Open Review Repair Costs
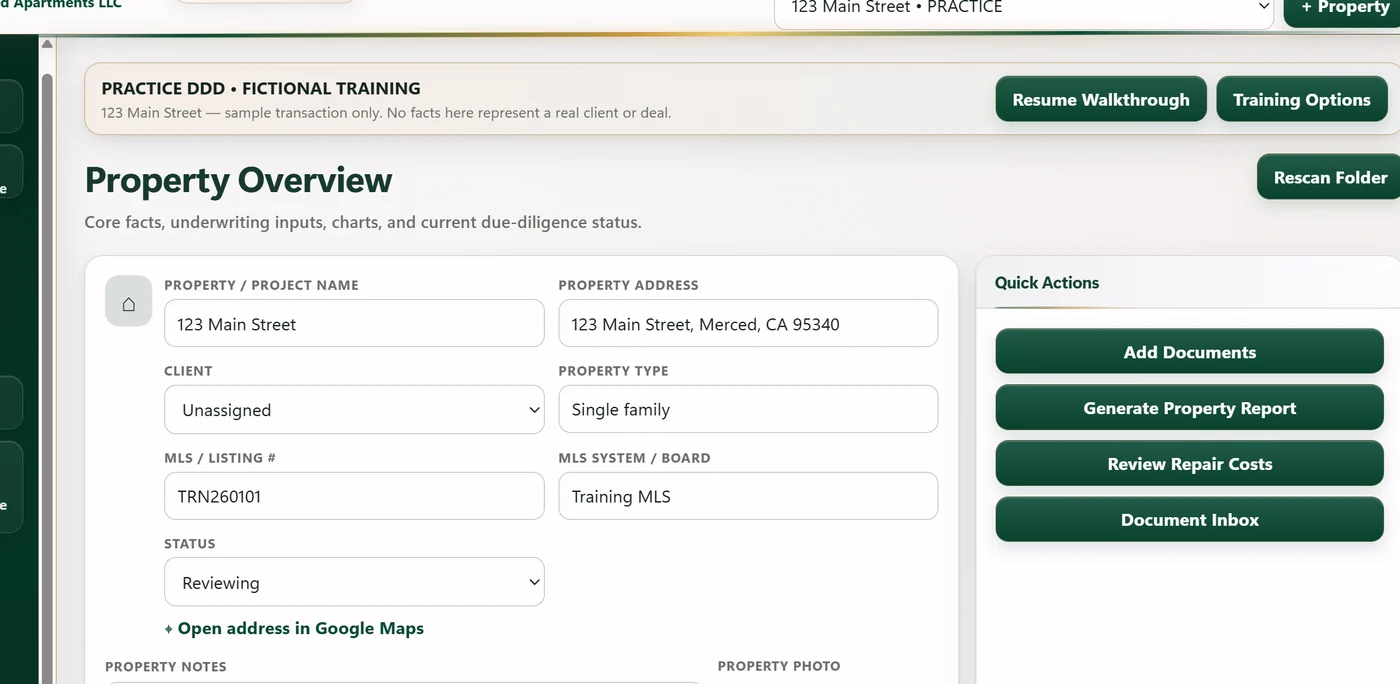Image resolution: width=1400 pixels, height=684 pixels. (x=1190, y=464)
